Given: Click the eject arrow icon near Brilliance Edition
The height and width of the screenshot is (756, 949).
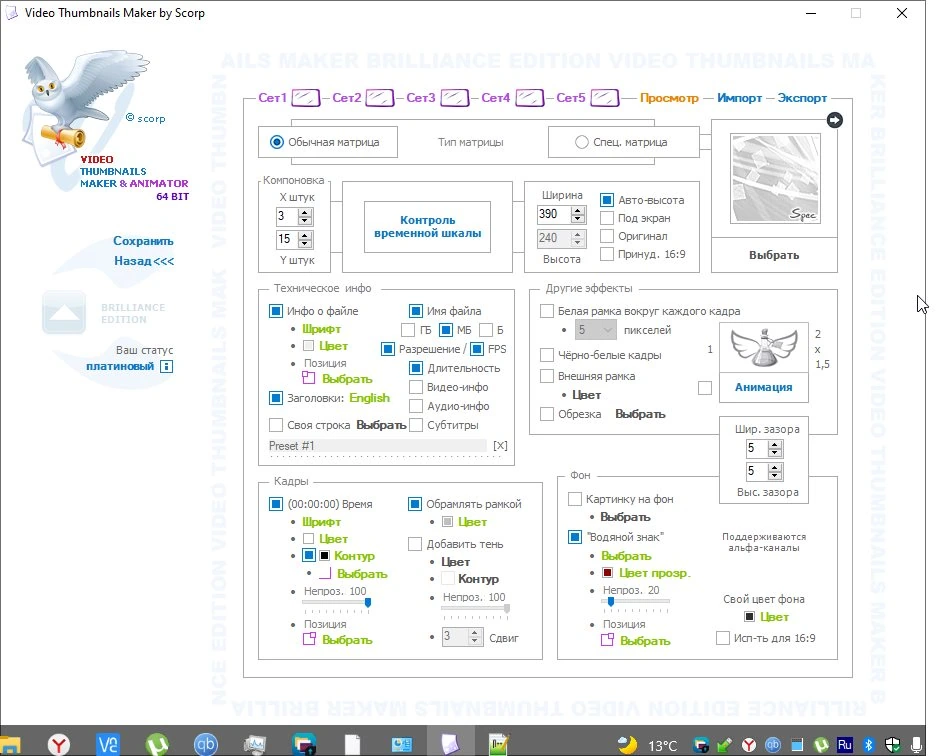Looking at the screenshot, I should click(64, 312).
